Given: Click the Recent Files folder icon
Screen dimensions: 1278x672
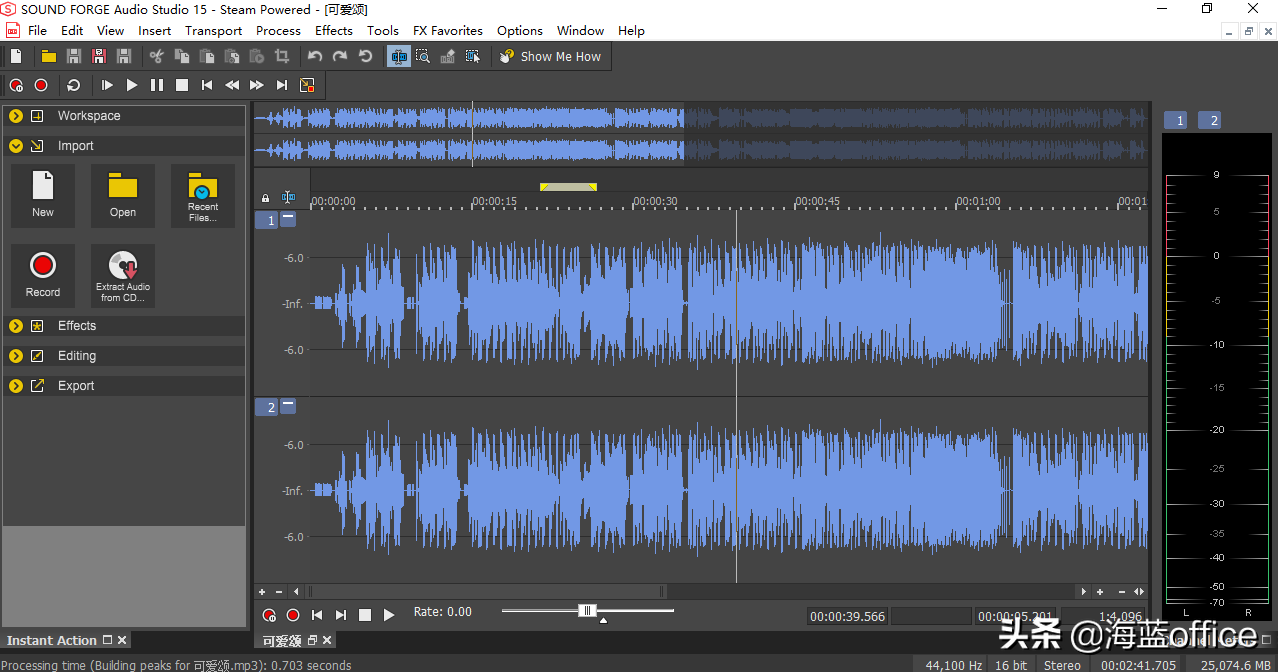Looking at the screenshot, I should [203, 195].
